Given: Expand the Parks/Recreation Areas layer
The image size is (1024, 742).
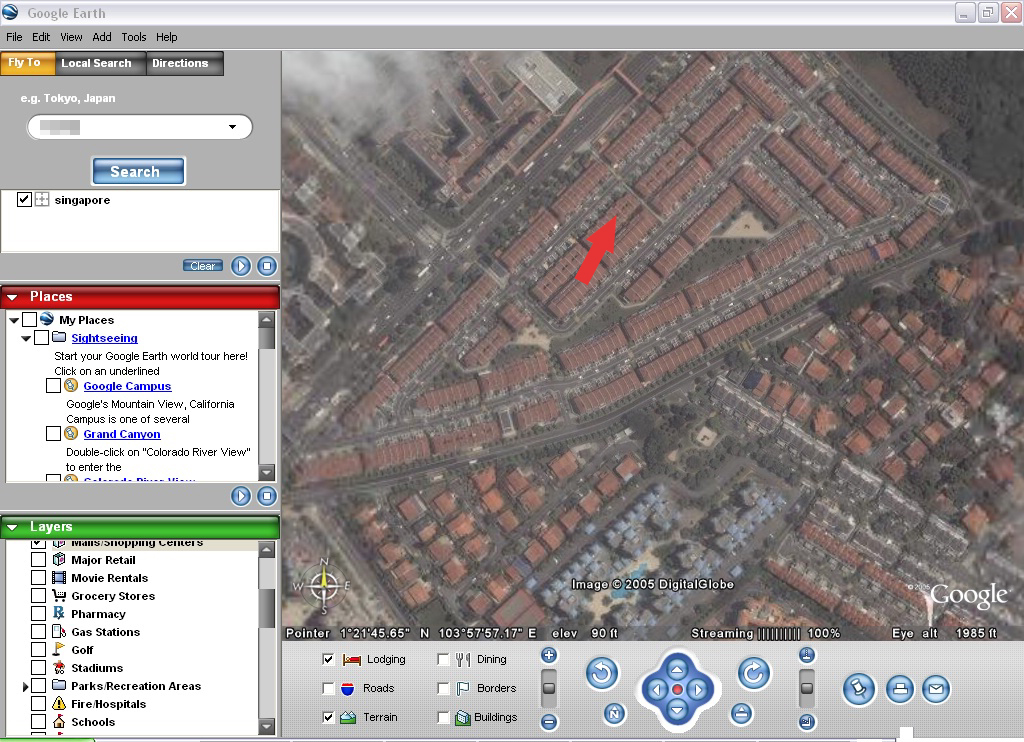Looking at the screenshot, I should (x=25, y=686).
